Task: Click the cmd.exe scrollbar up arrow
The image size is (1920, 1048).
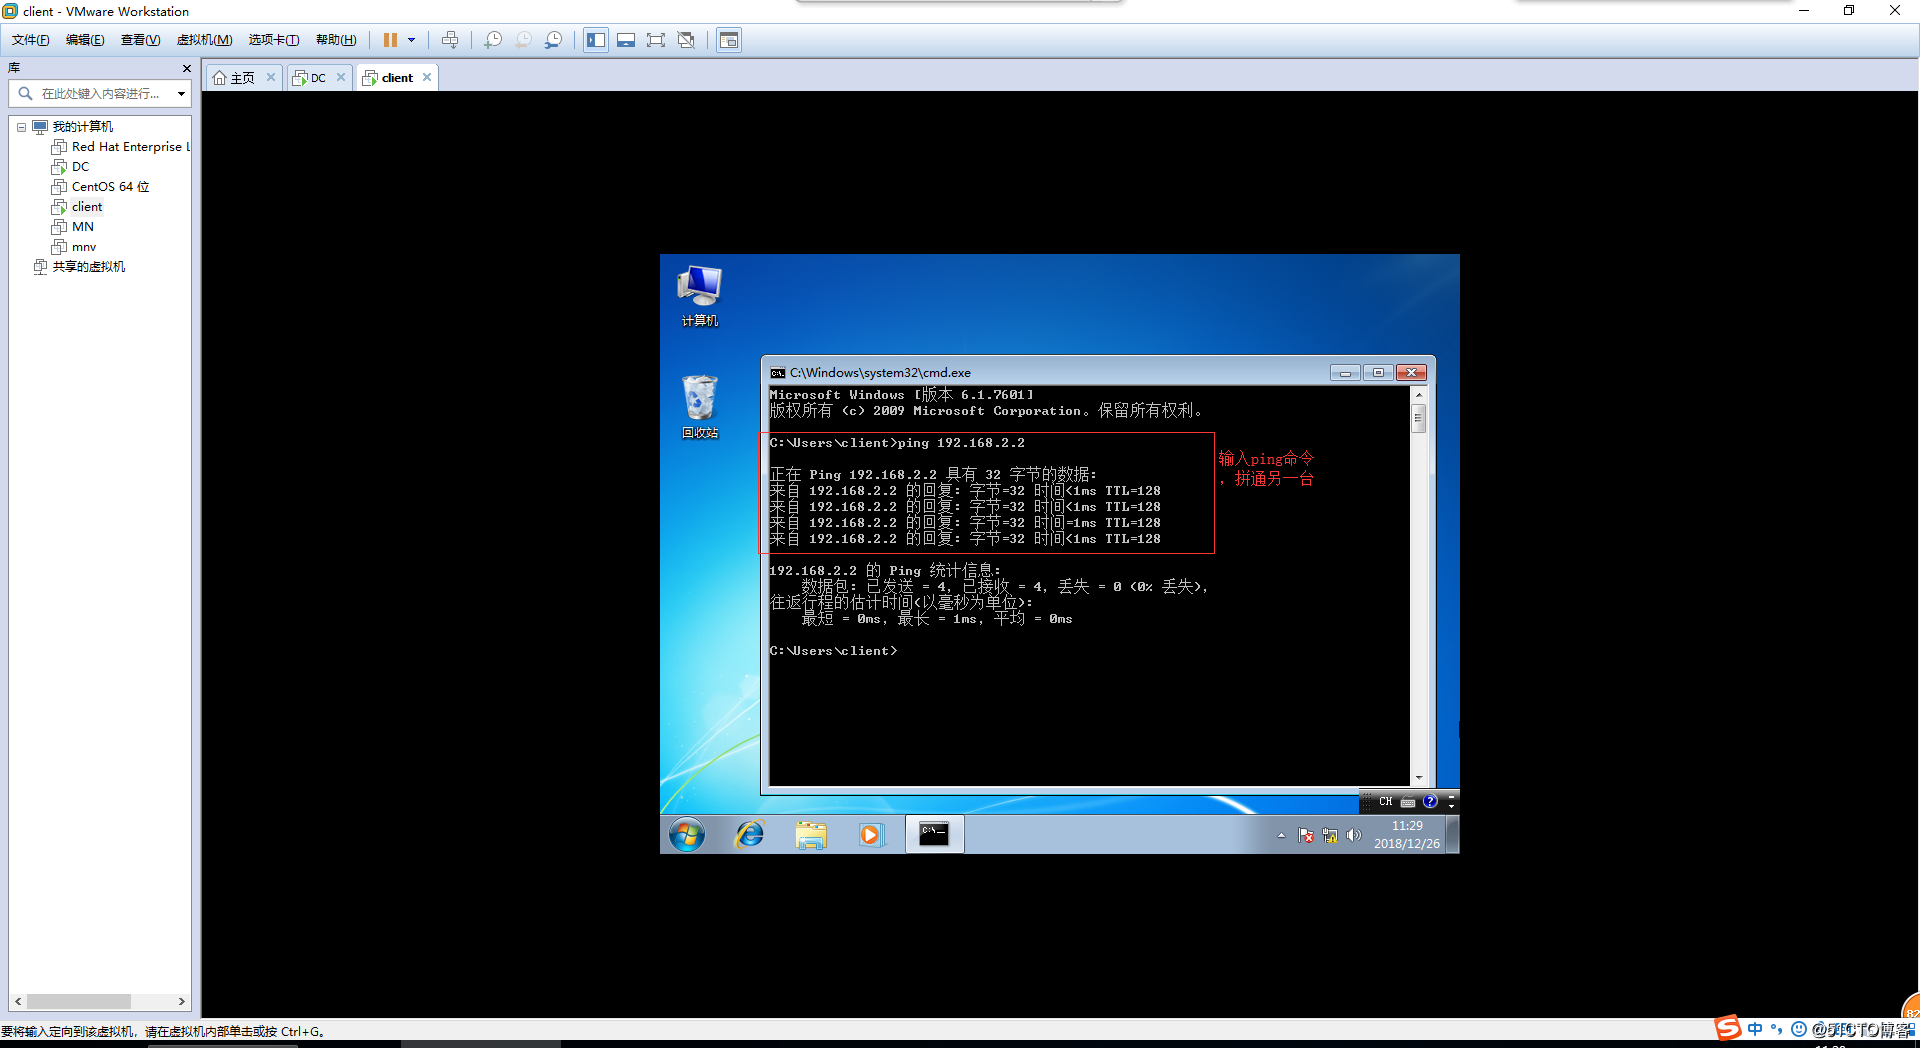Action: (1418, 395)
